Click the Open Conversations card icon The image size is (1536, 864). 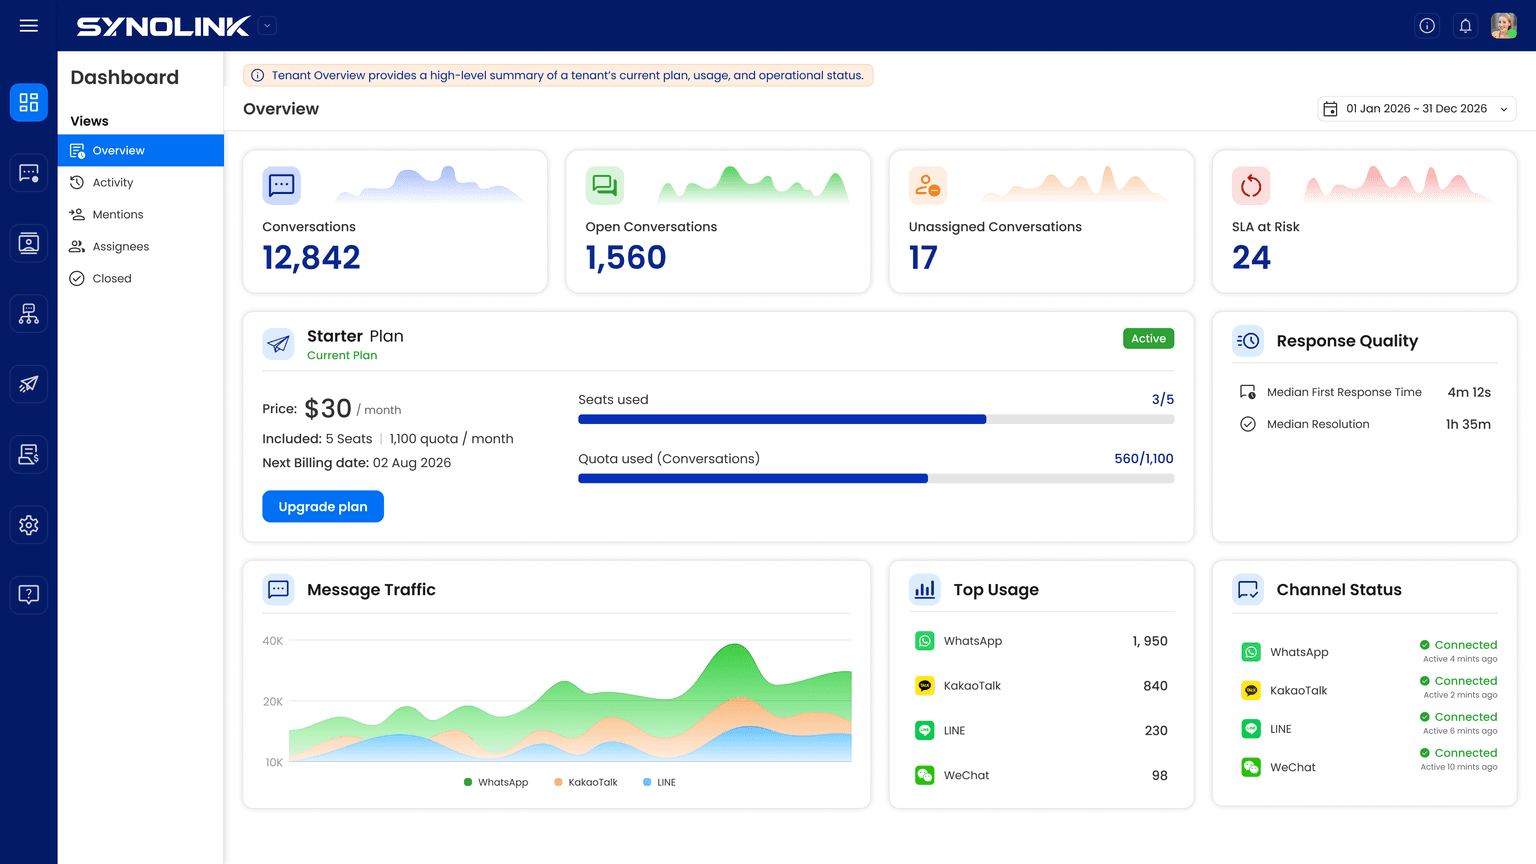click(604, 185)
